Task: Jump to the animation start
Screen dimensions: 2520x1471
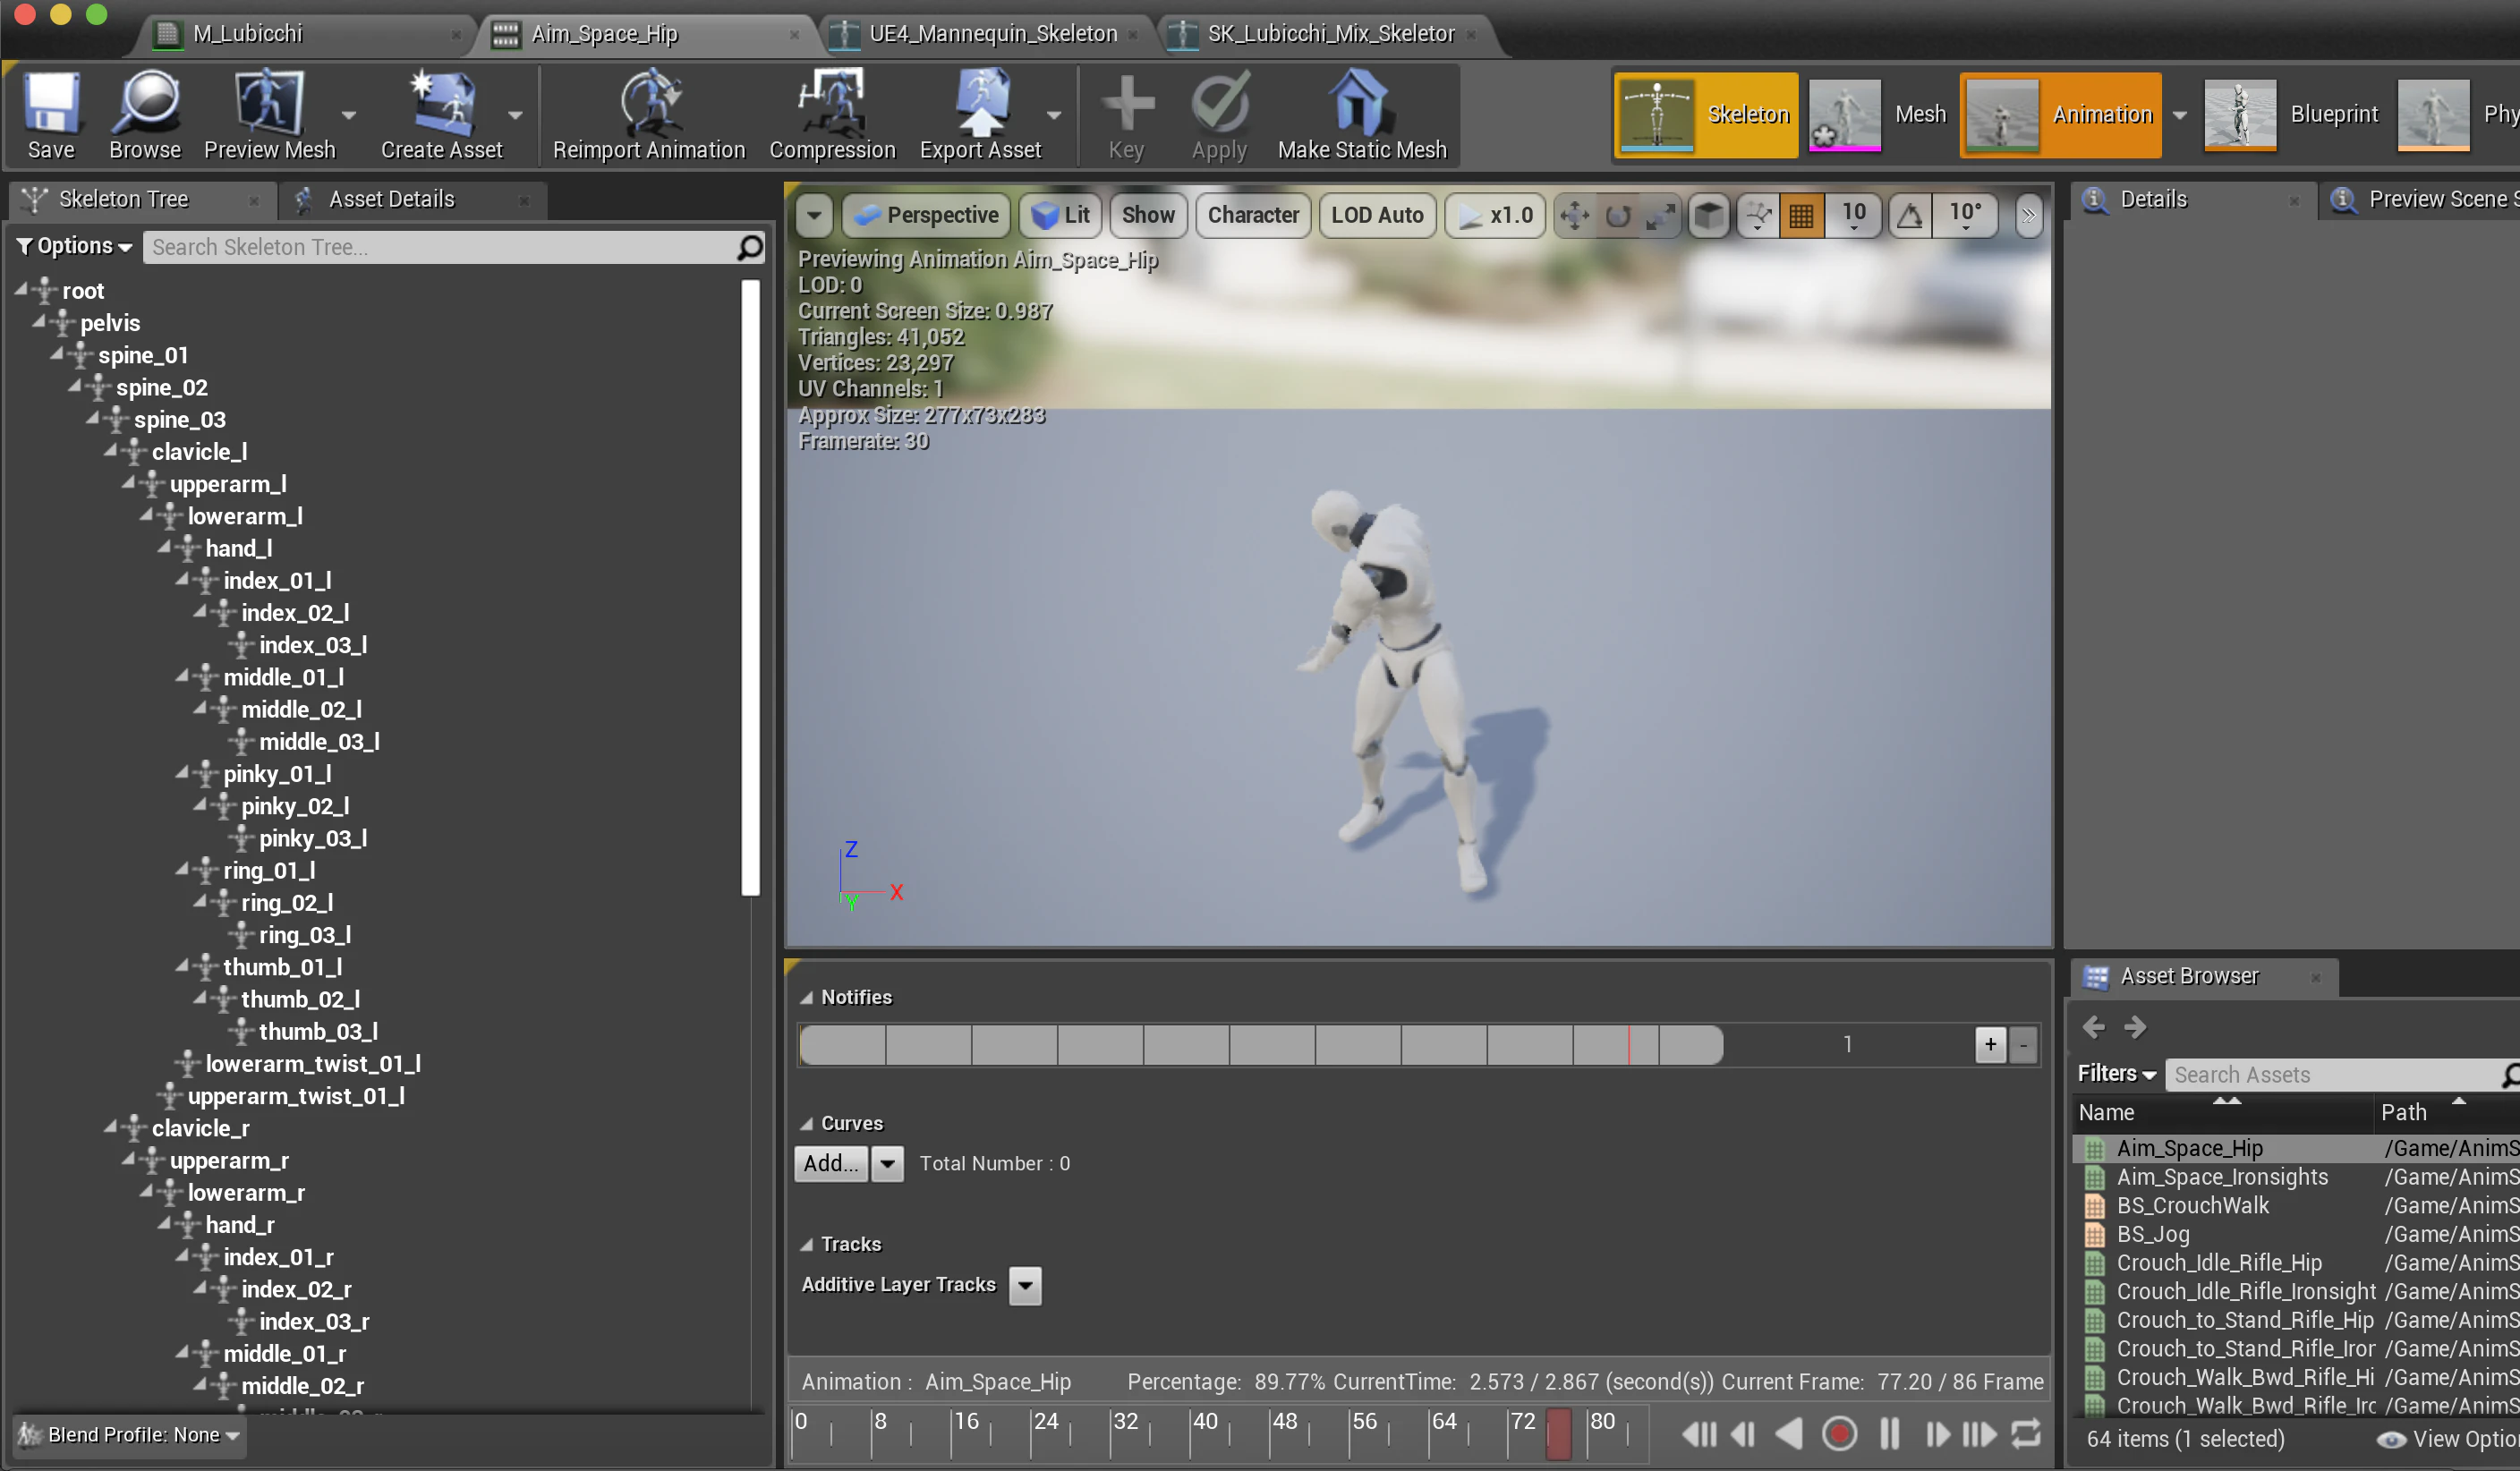Action: point(1699,1434)
